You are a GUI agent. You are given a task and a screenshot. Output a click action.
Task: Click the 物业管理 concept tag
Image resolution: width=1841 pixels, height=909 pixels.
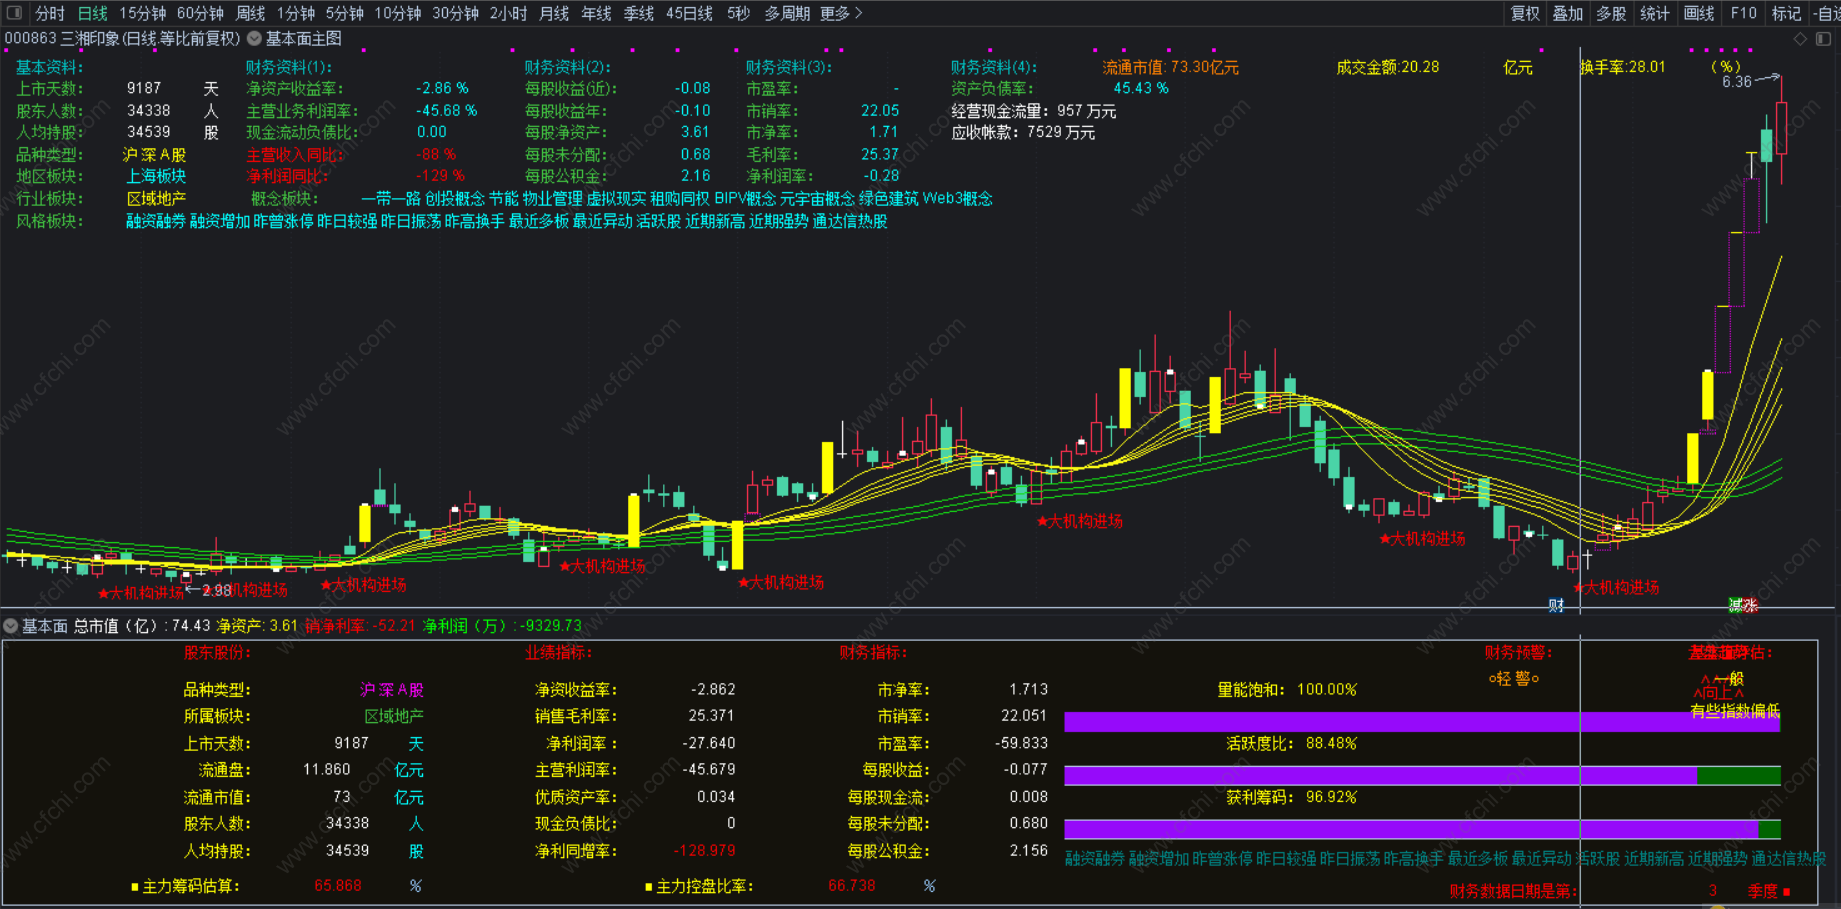[552, 198]
